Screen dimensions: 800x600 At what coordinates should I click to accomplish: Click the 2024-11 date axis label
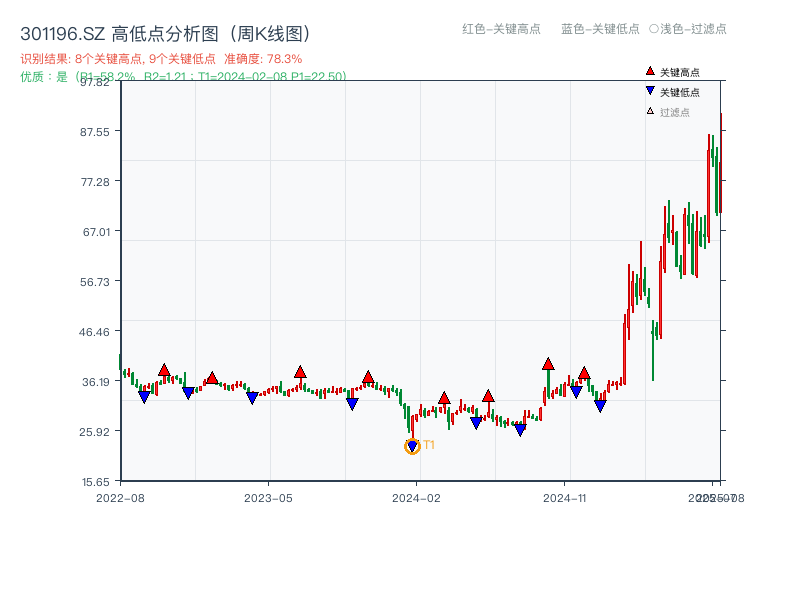565,498
